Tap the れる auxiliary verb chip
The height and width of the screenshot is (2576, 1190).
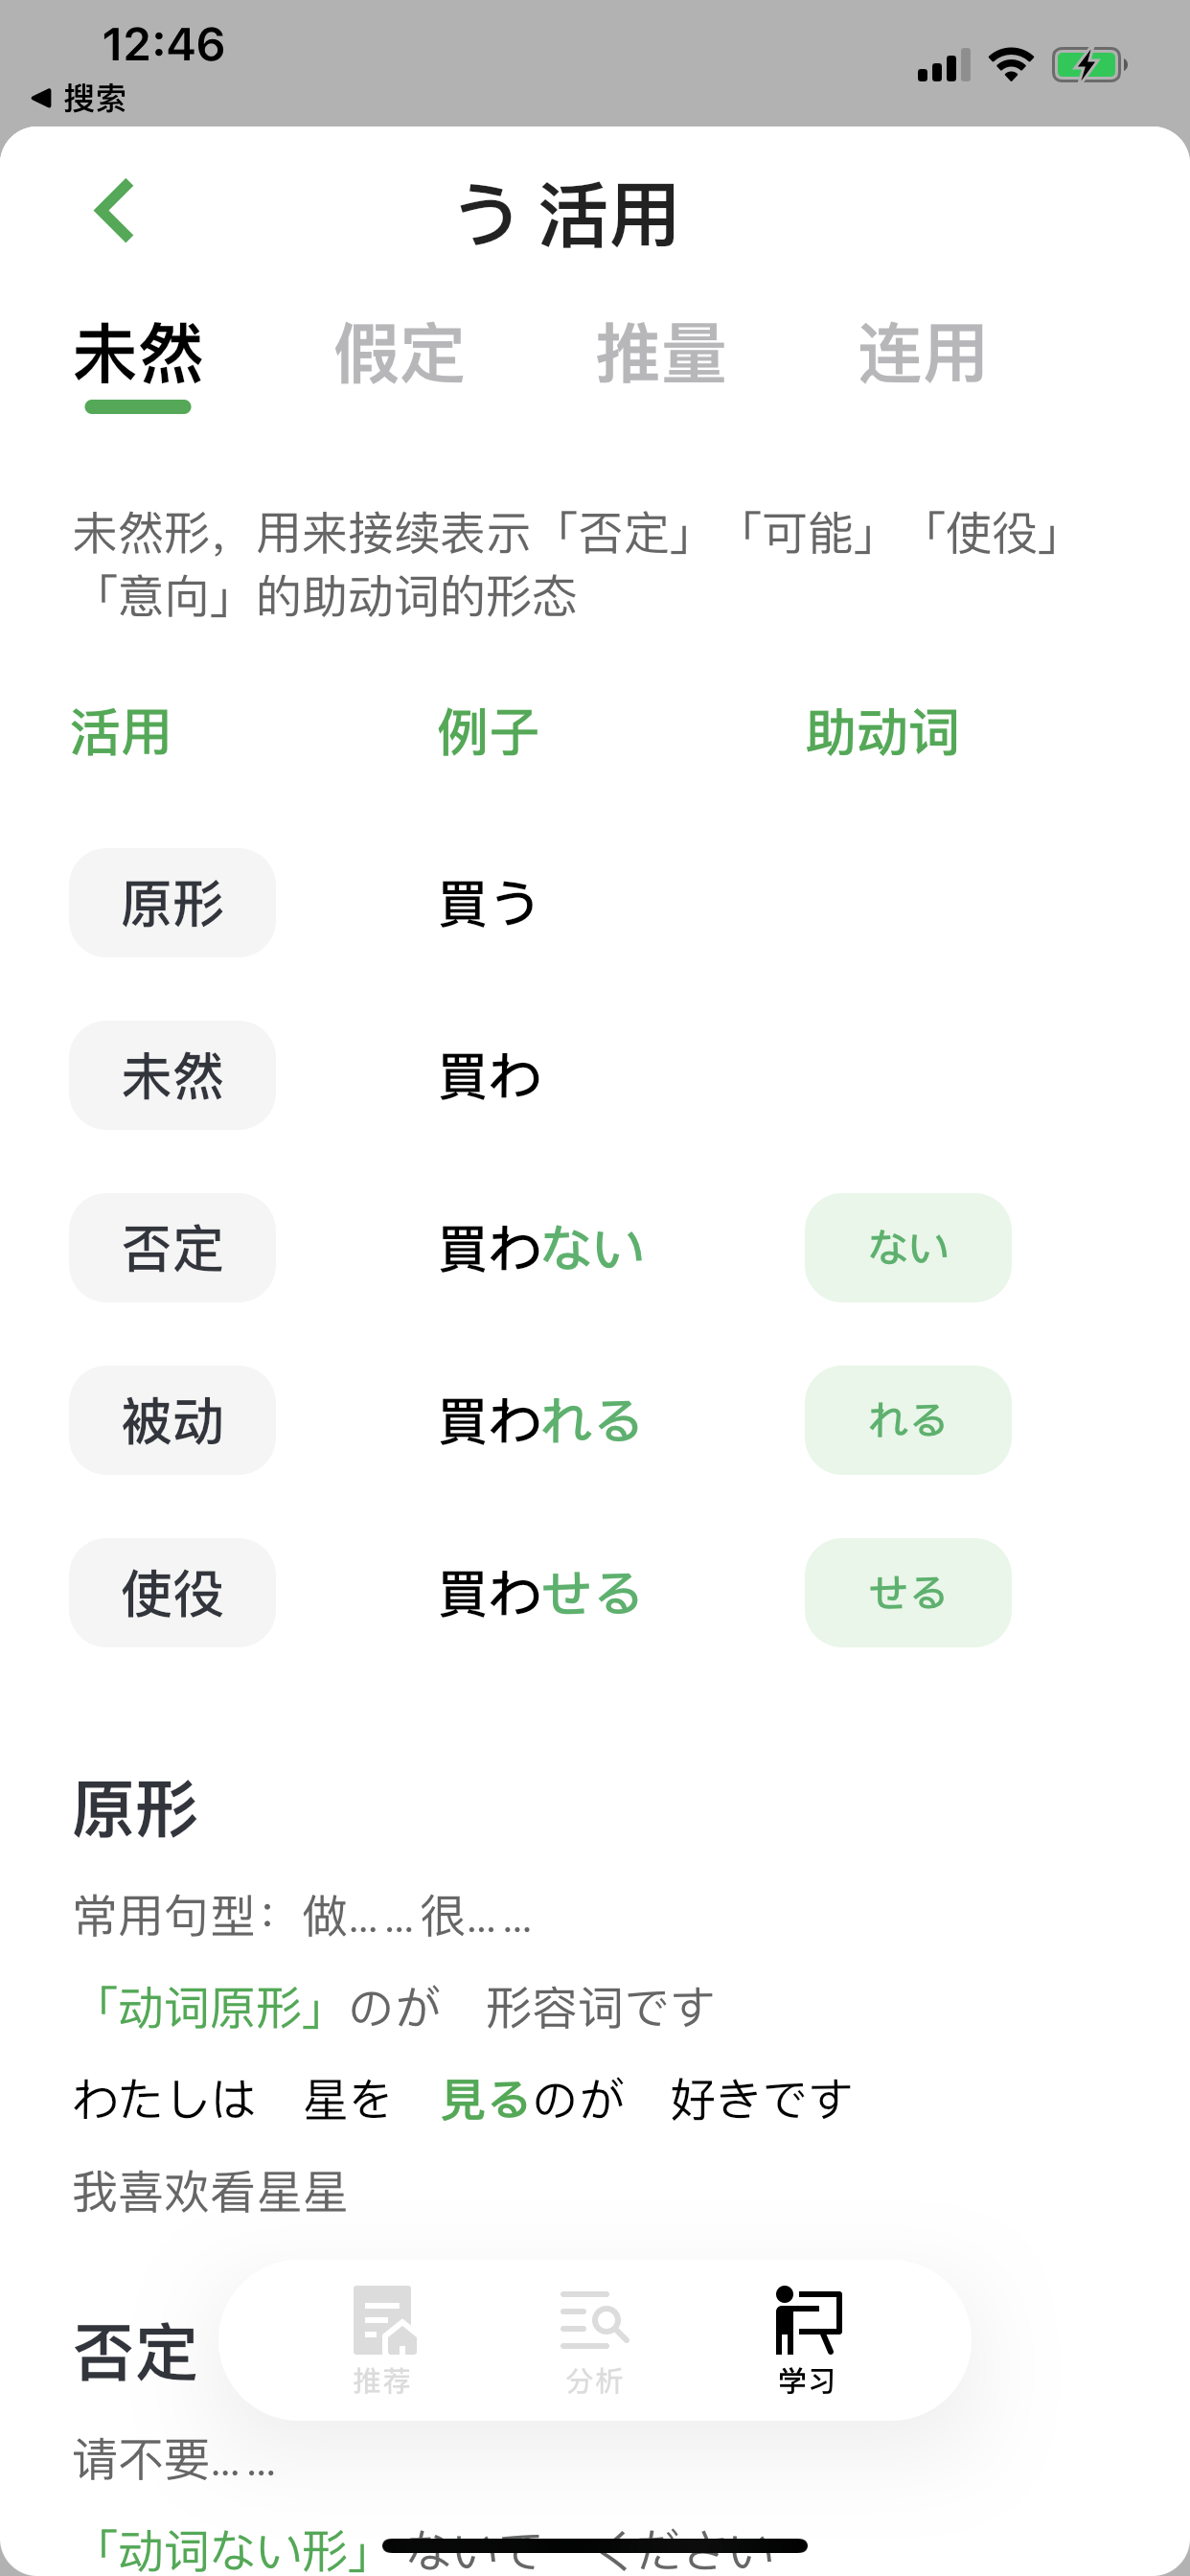point(907,1420)
